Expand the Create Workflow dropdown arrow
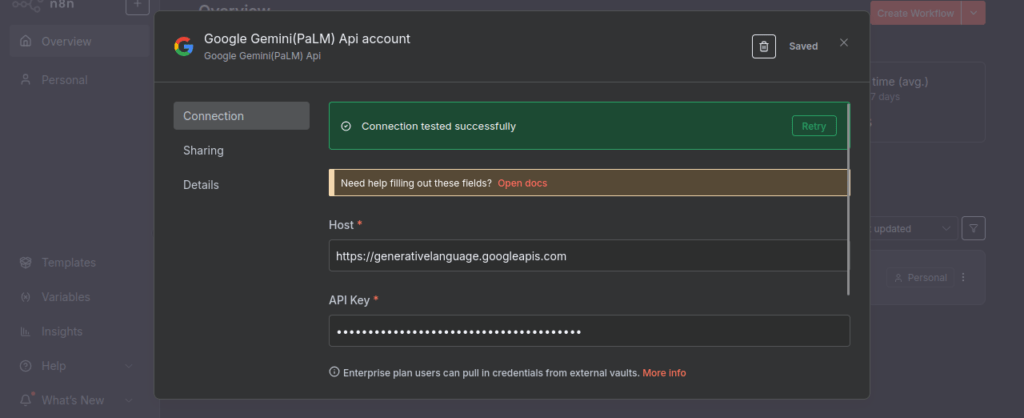 coord(972,12)
